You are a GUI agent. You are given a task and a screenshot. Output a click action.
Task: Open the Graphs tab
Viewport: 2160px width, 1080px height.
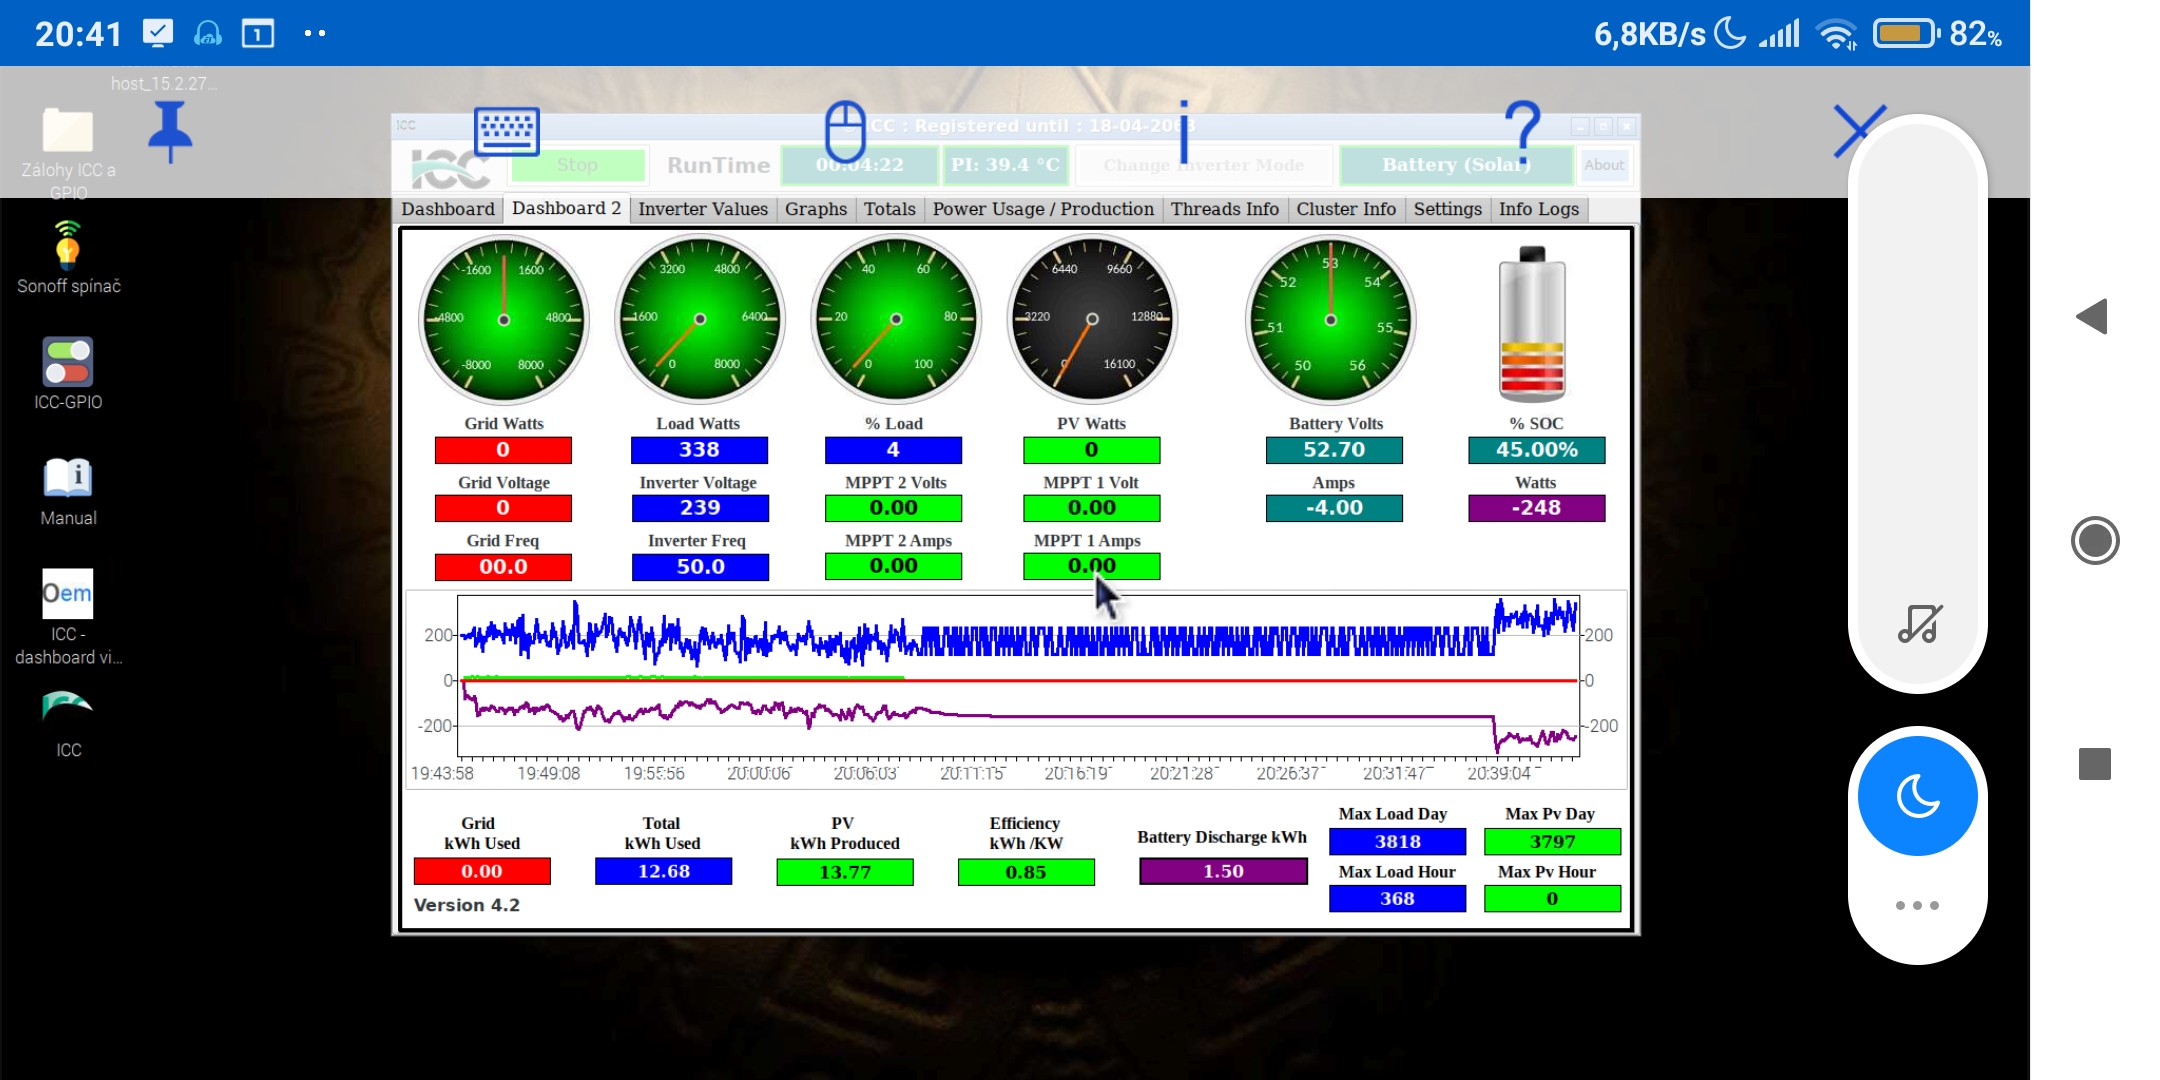click(816, 208)
